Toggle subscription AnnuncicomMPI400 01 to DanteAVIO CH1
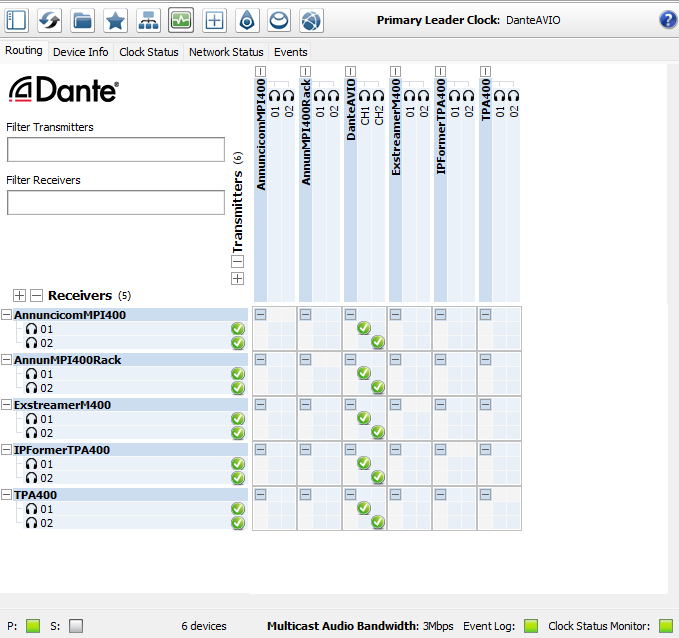679x638 pixels. point(364,328)
